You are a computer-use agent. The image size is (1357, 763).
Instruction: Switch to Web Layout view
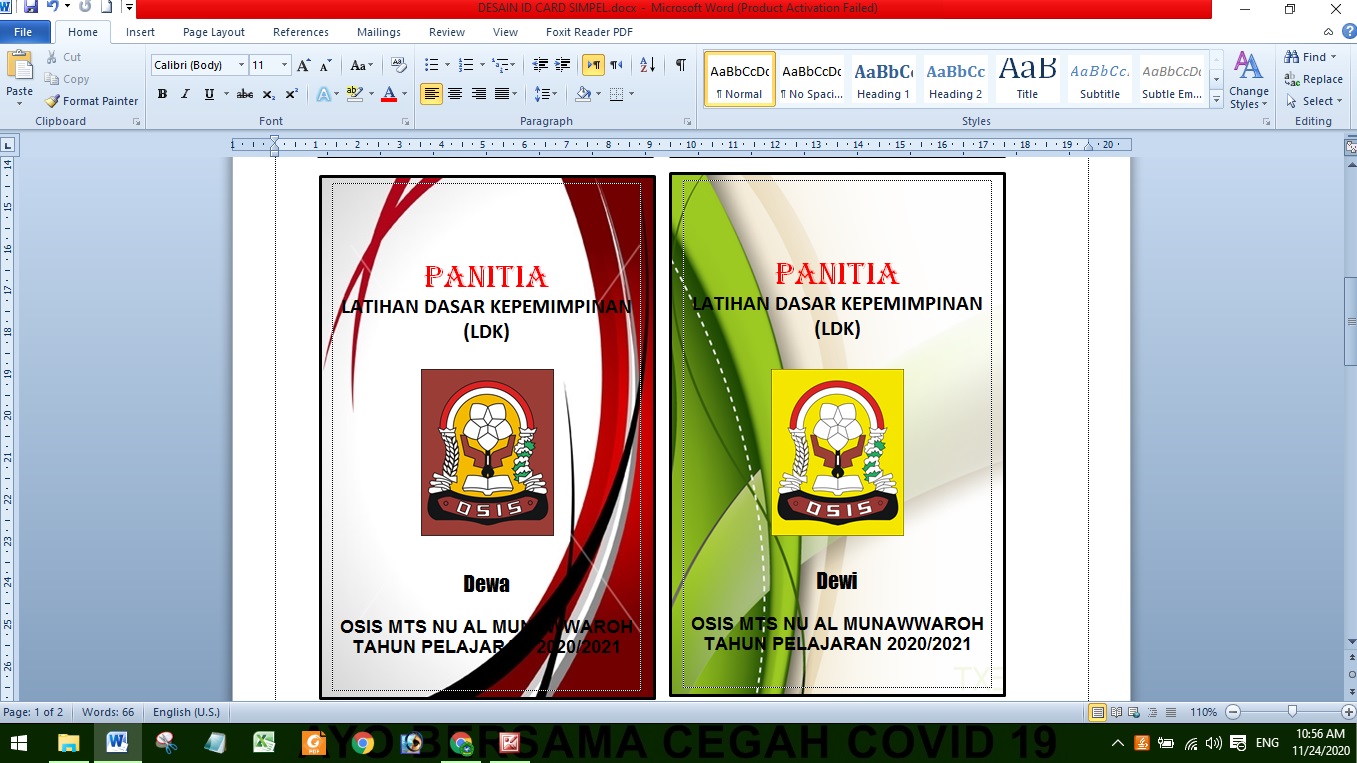(1134, 713)
